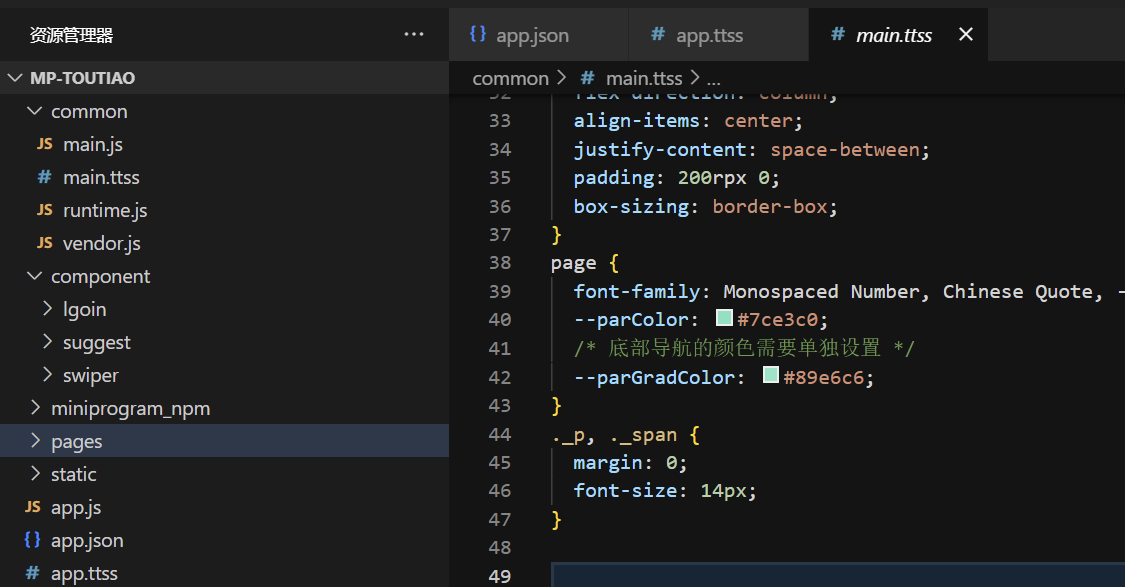The image size is (1125, 587).
Task: Open the swiper folder in component
Action: click(90, 375)
